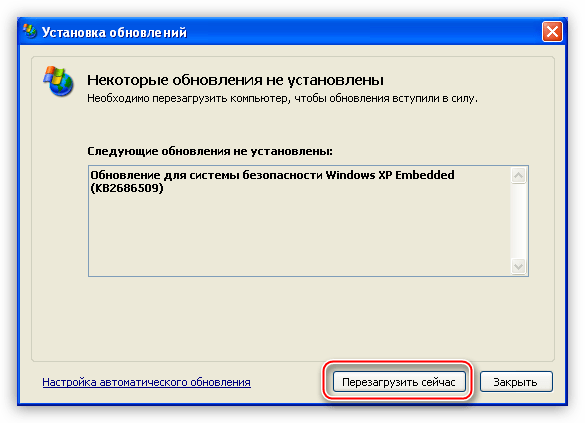Click the Следующие обновления не установлены label

pos(210,151)
